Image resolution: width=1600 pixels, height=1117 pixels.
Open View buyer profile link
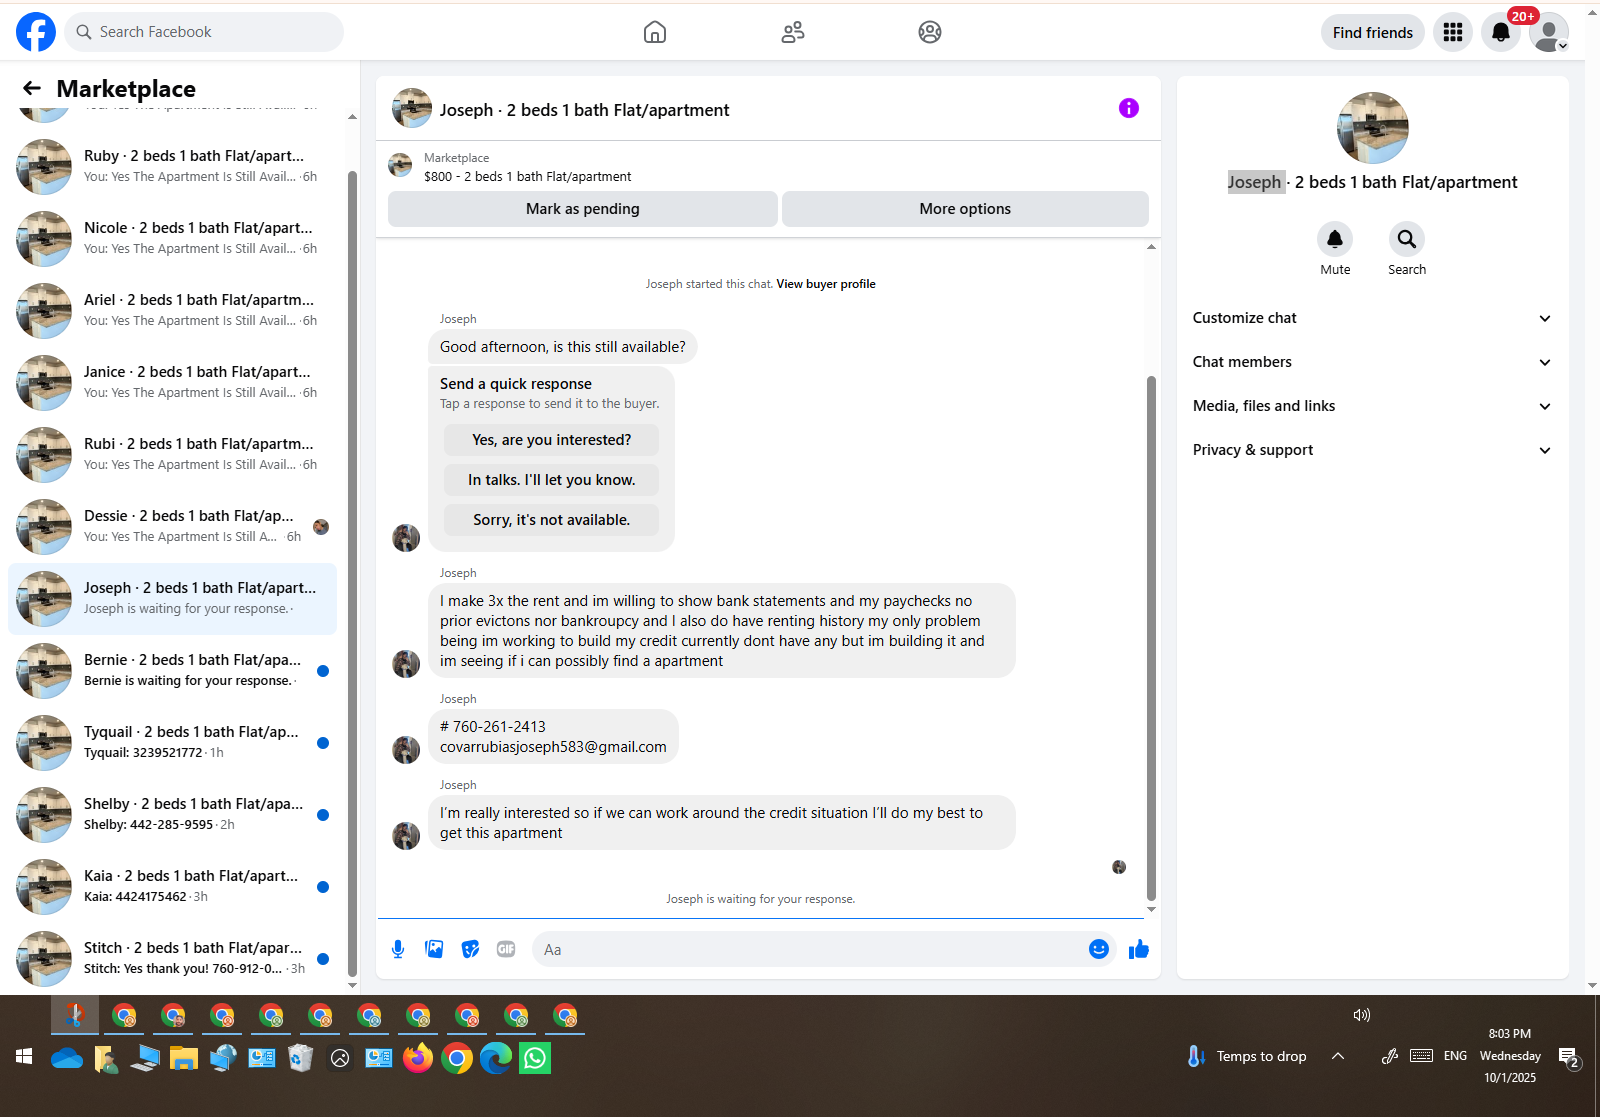pos(826,284)
